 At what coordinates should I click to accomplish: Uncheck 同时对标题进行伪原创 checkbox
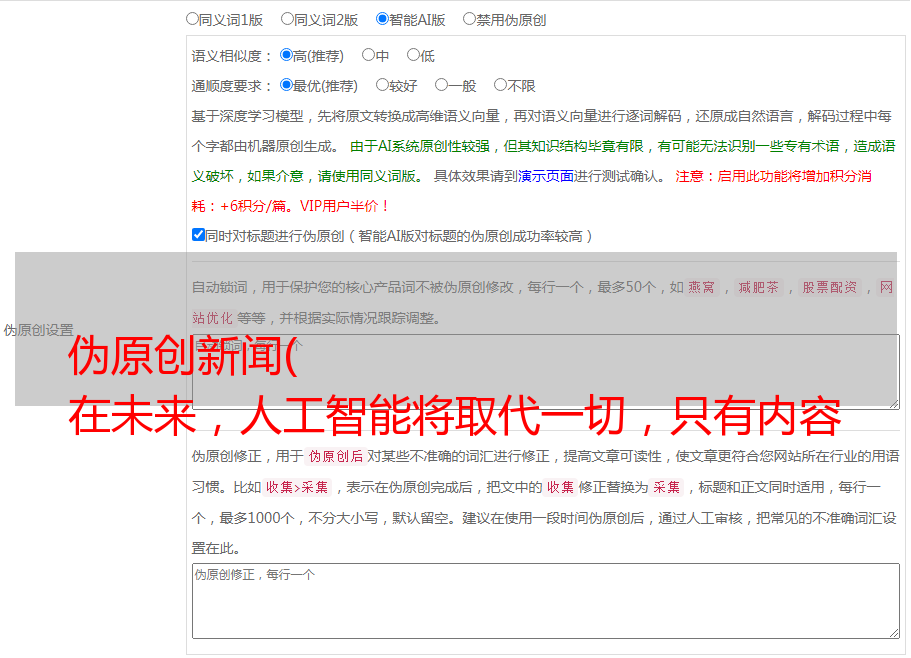pos(198,235)
